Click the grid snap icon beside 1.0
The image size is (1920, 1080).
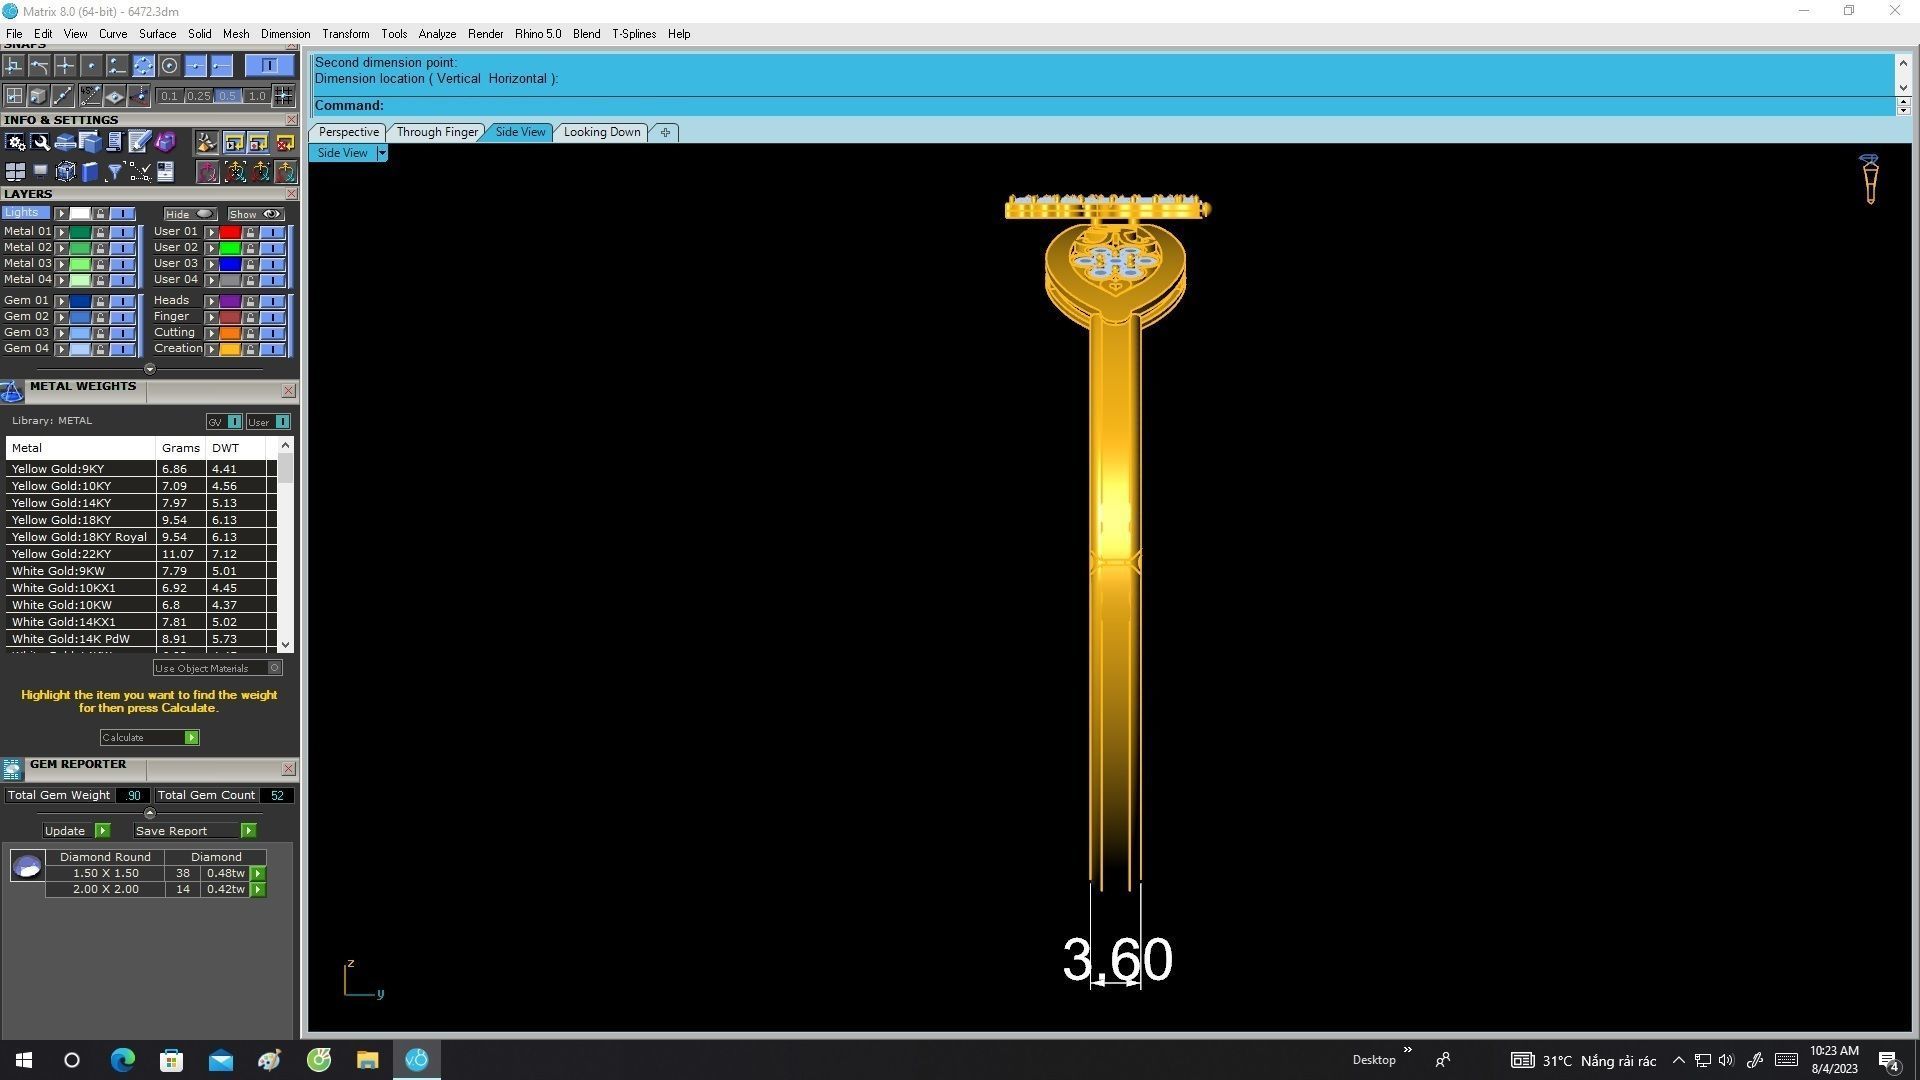(x=284, y=96)
